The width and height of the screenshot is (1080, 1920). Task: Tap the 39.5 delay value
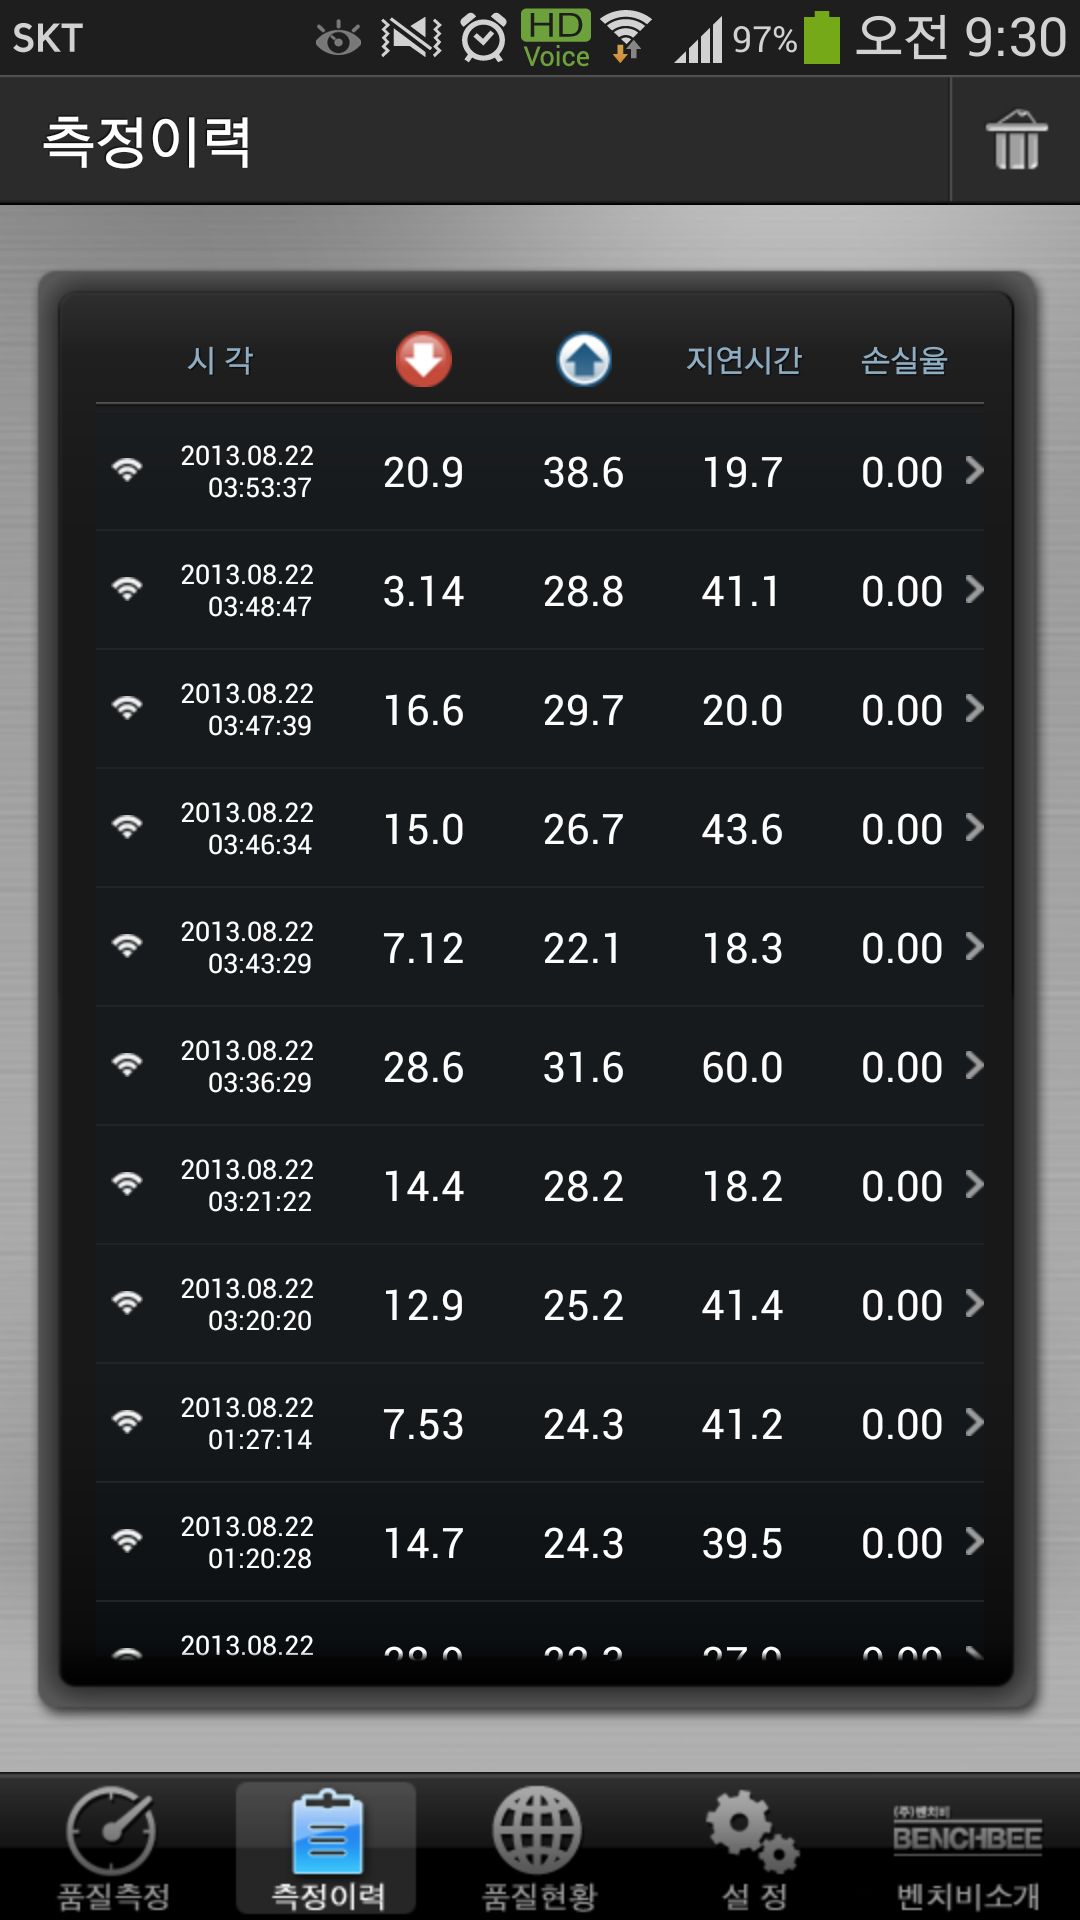(742, 1543)
